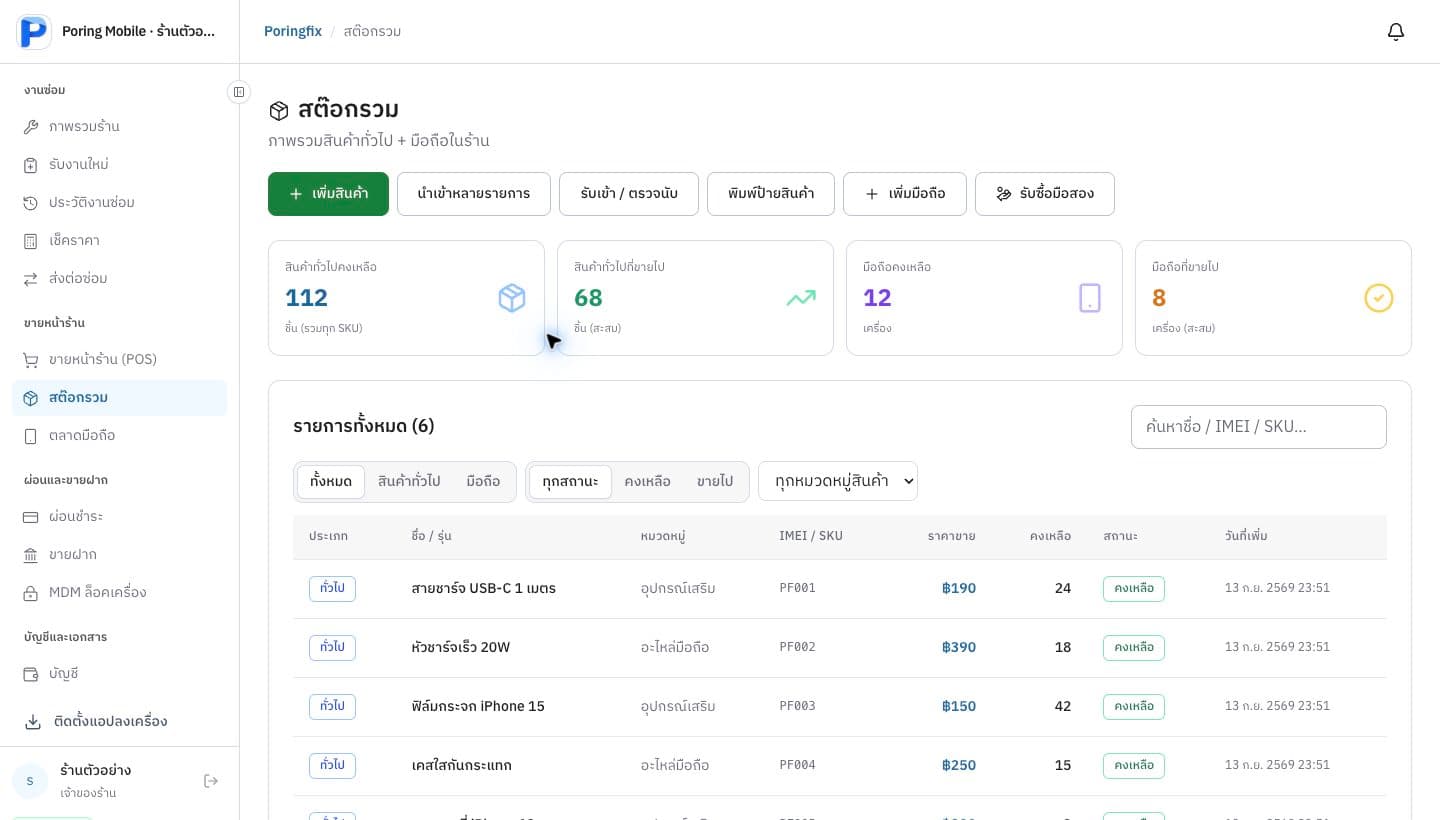The image size is (1440, 820).
Task: Click the package icon beside สต๊อกรวม heading
Action: [279, 111]
